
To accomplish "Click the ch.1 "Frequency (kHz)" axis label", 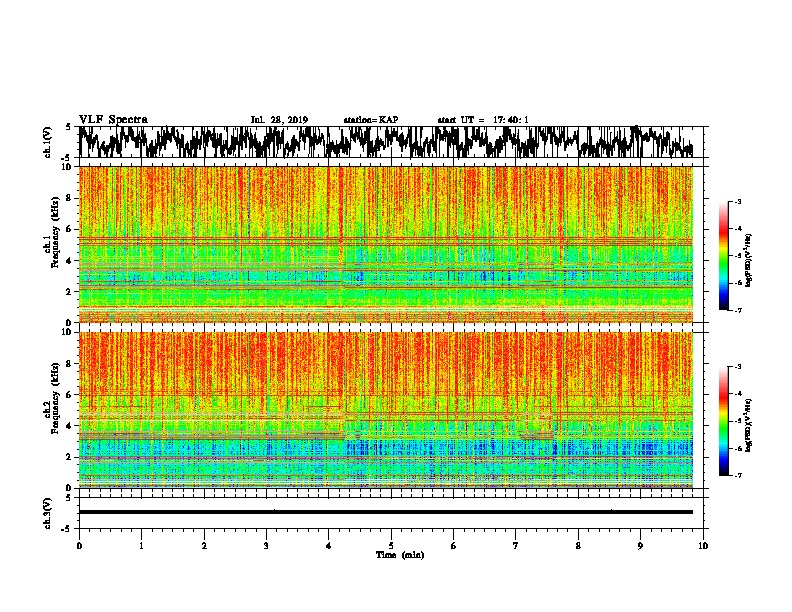I will [x=55, y=233].
